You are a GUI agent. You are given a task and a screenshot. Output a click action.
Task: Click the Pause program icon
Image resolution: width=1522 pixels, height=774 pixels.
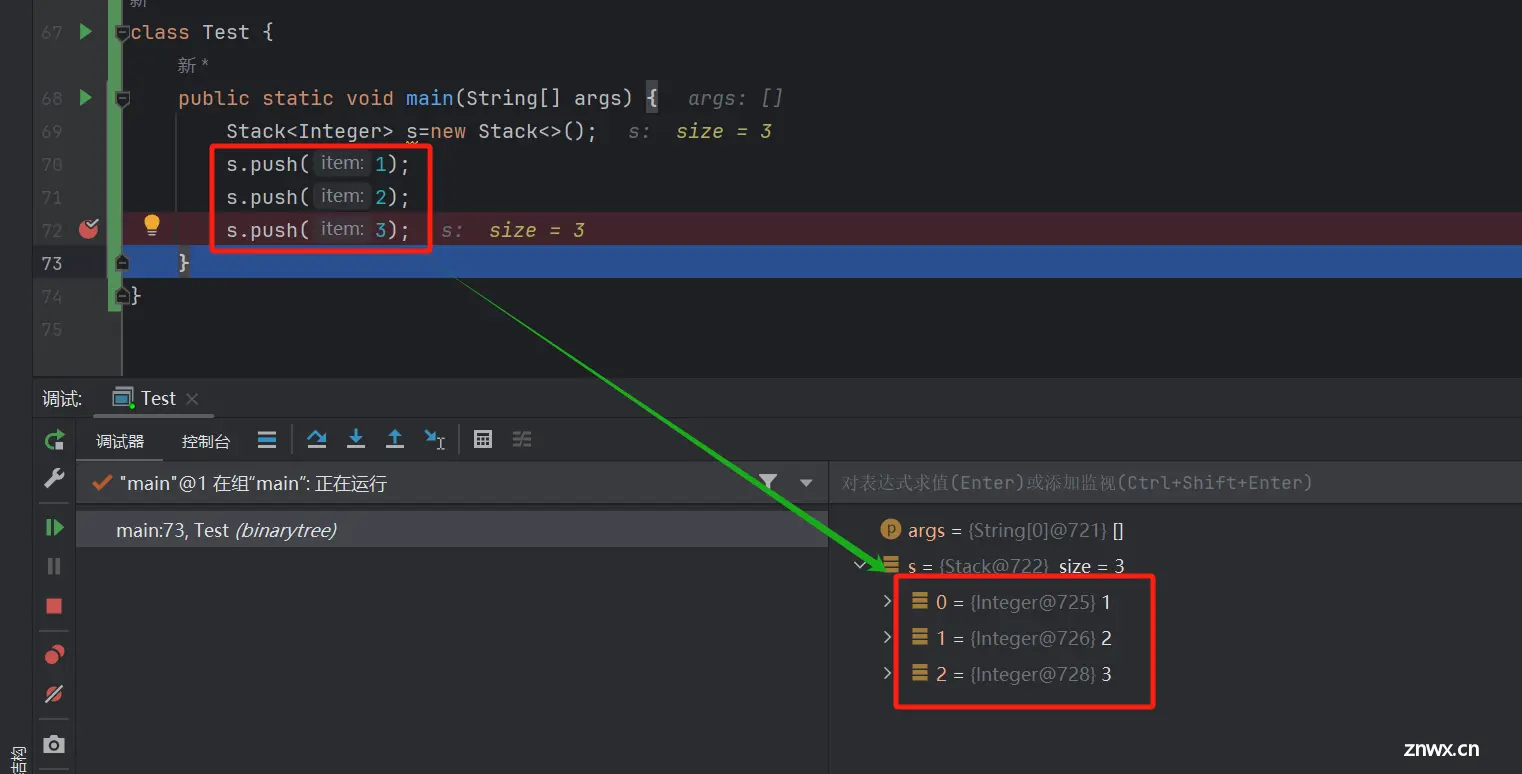coord(54,566)
